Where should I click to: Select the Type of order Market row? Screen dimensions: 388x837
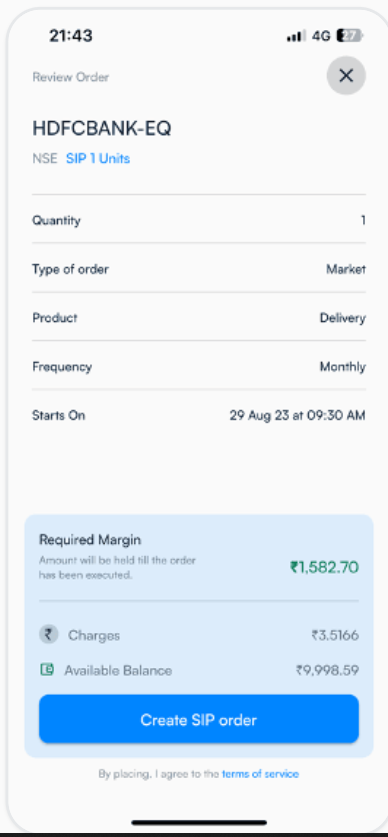tap(199, 269)
